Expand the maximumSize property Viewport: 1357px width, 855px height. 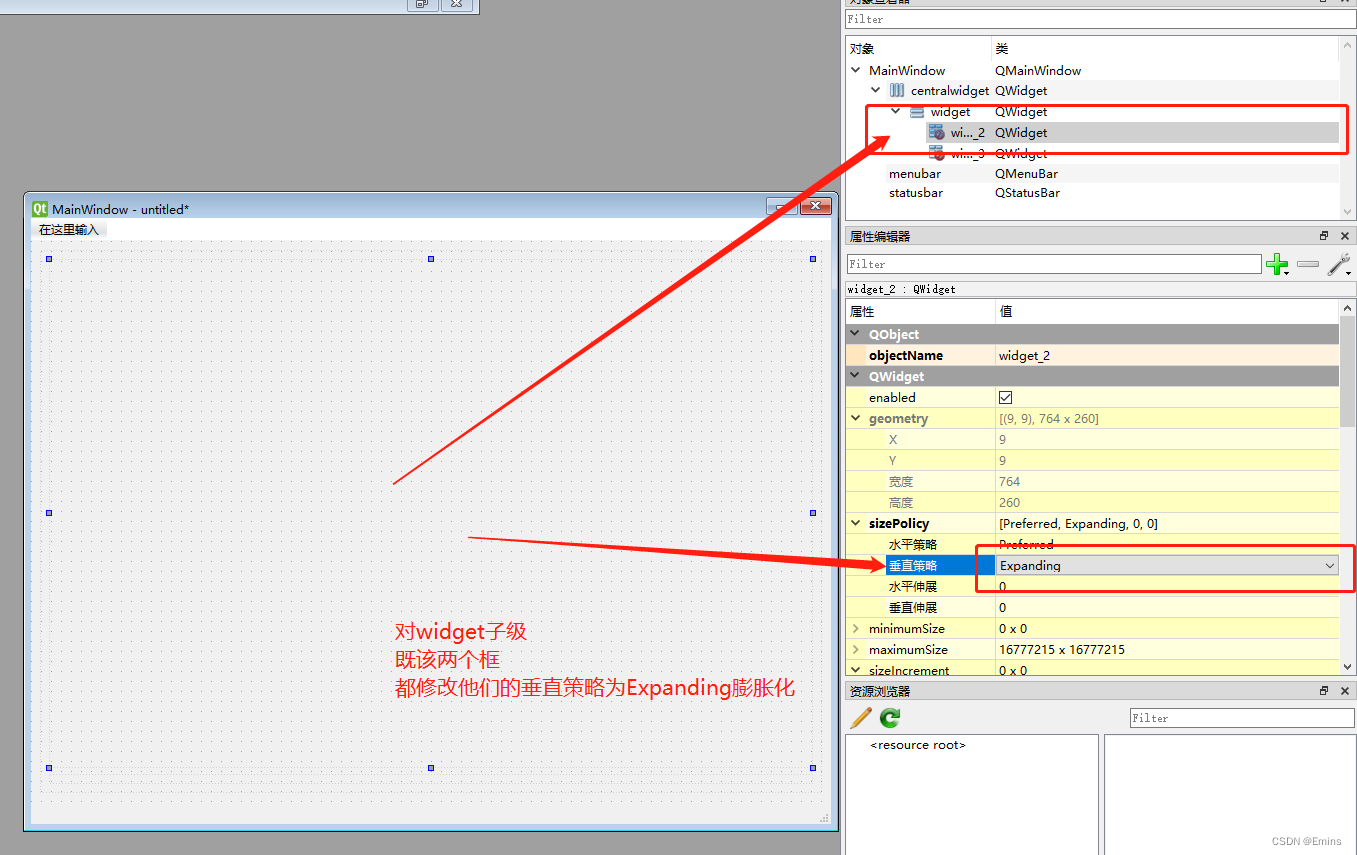click(x=856, y=649)
